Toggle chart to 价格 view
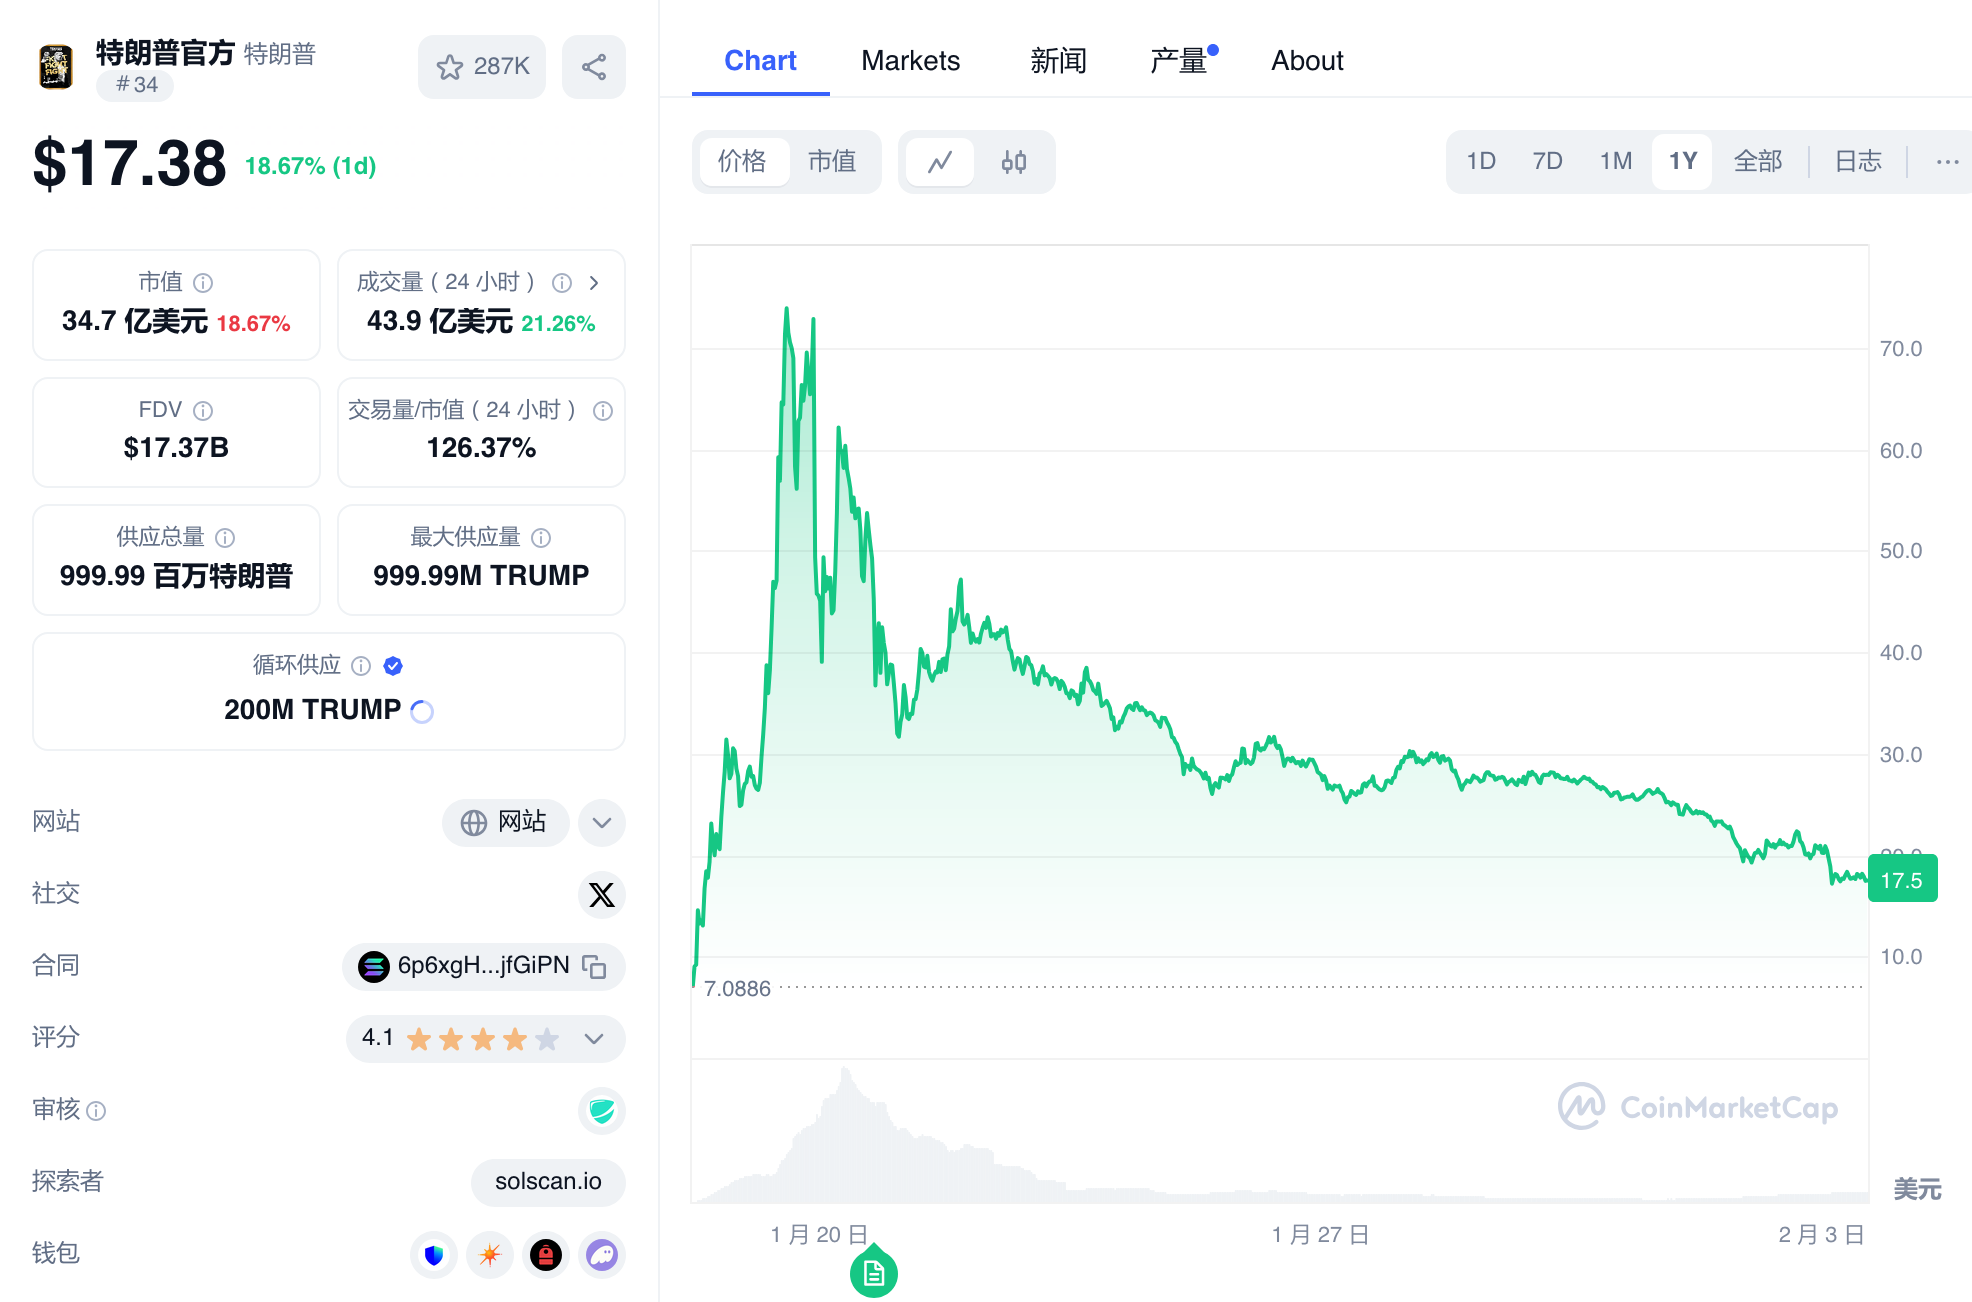 [x=742, y=161]
